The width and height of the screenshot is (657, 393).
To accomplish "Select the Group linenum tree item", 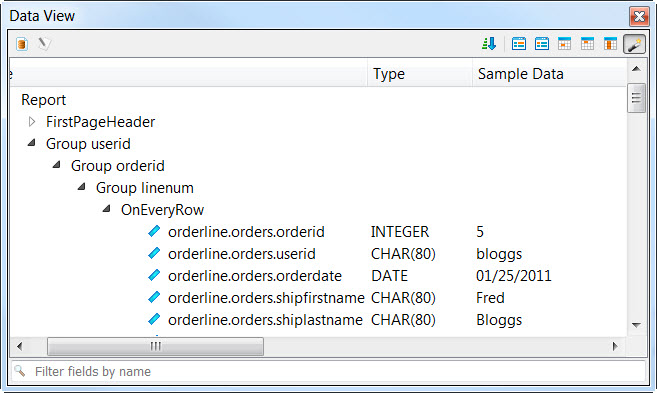I will coord(145,188).
